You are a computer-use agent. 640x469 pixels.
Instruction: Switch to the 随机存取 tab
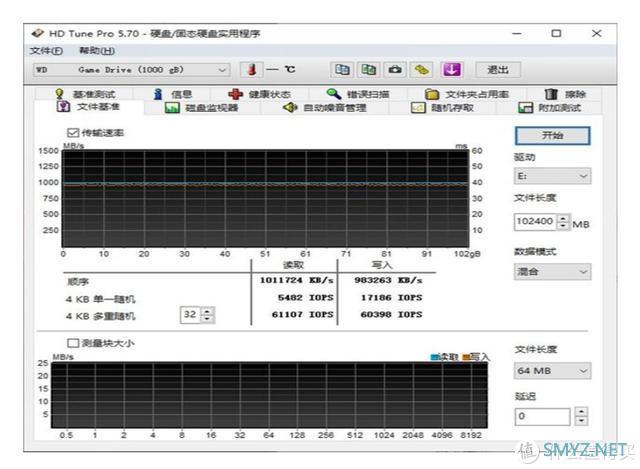click(x=443, y=108)
